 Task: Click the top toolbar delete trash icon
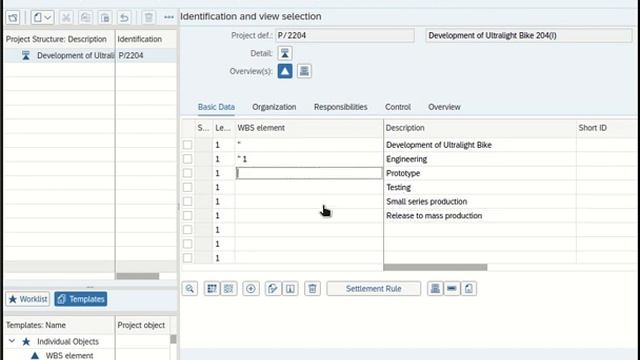(149, 18)
